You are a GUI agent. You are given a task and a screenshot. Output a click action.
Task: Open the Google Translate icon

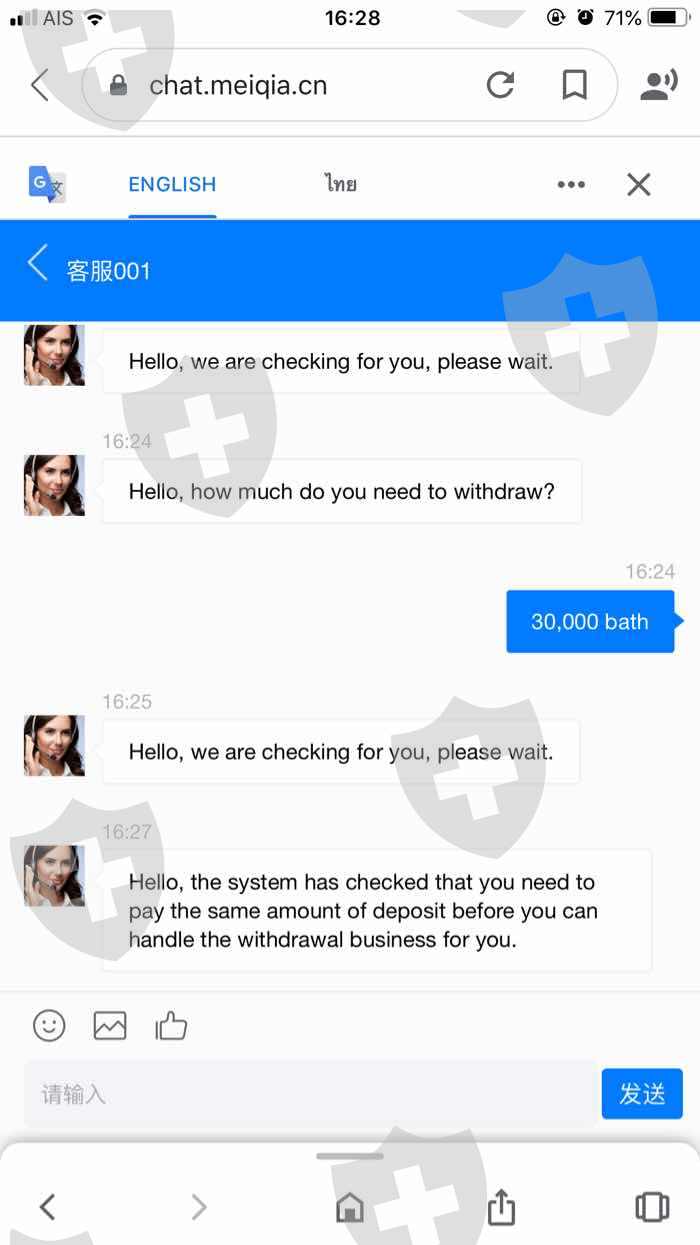pyautogui.click(x=47, y=184)
